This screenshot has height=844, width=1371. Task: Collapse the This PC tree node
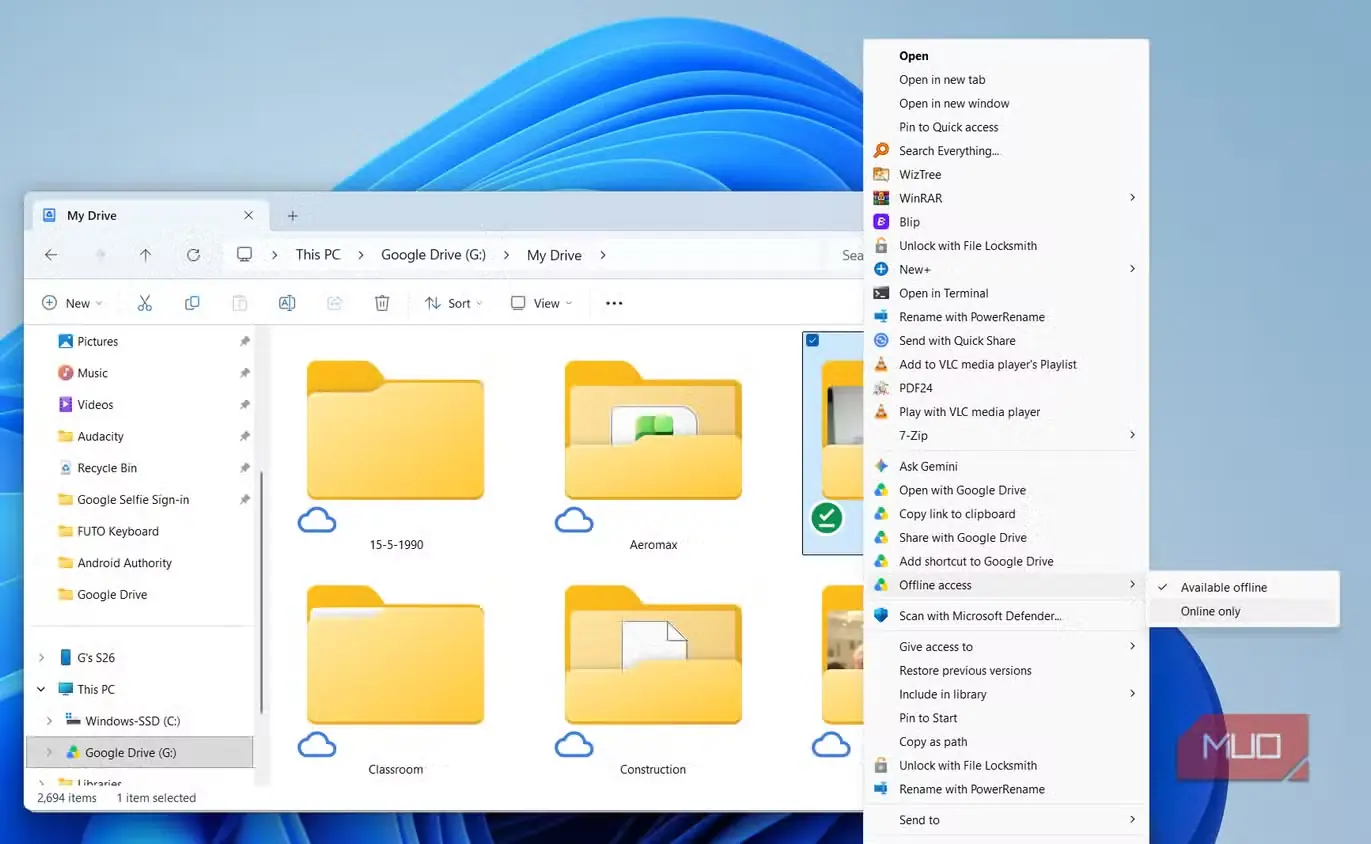point(41,689)
